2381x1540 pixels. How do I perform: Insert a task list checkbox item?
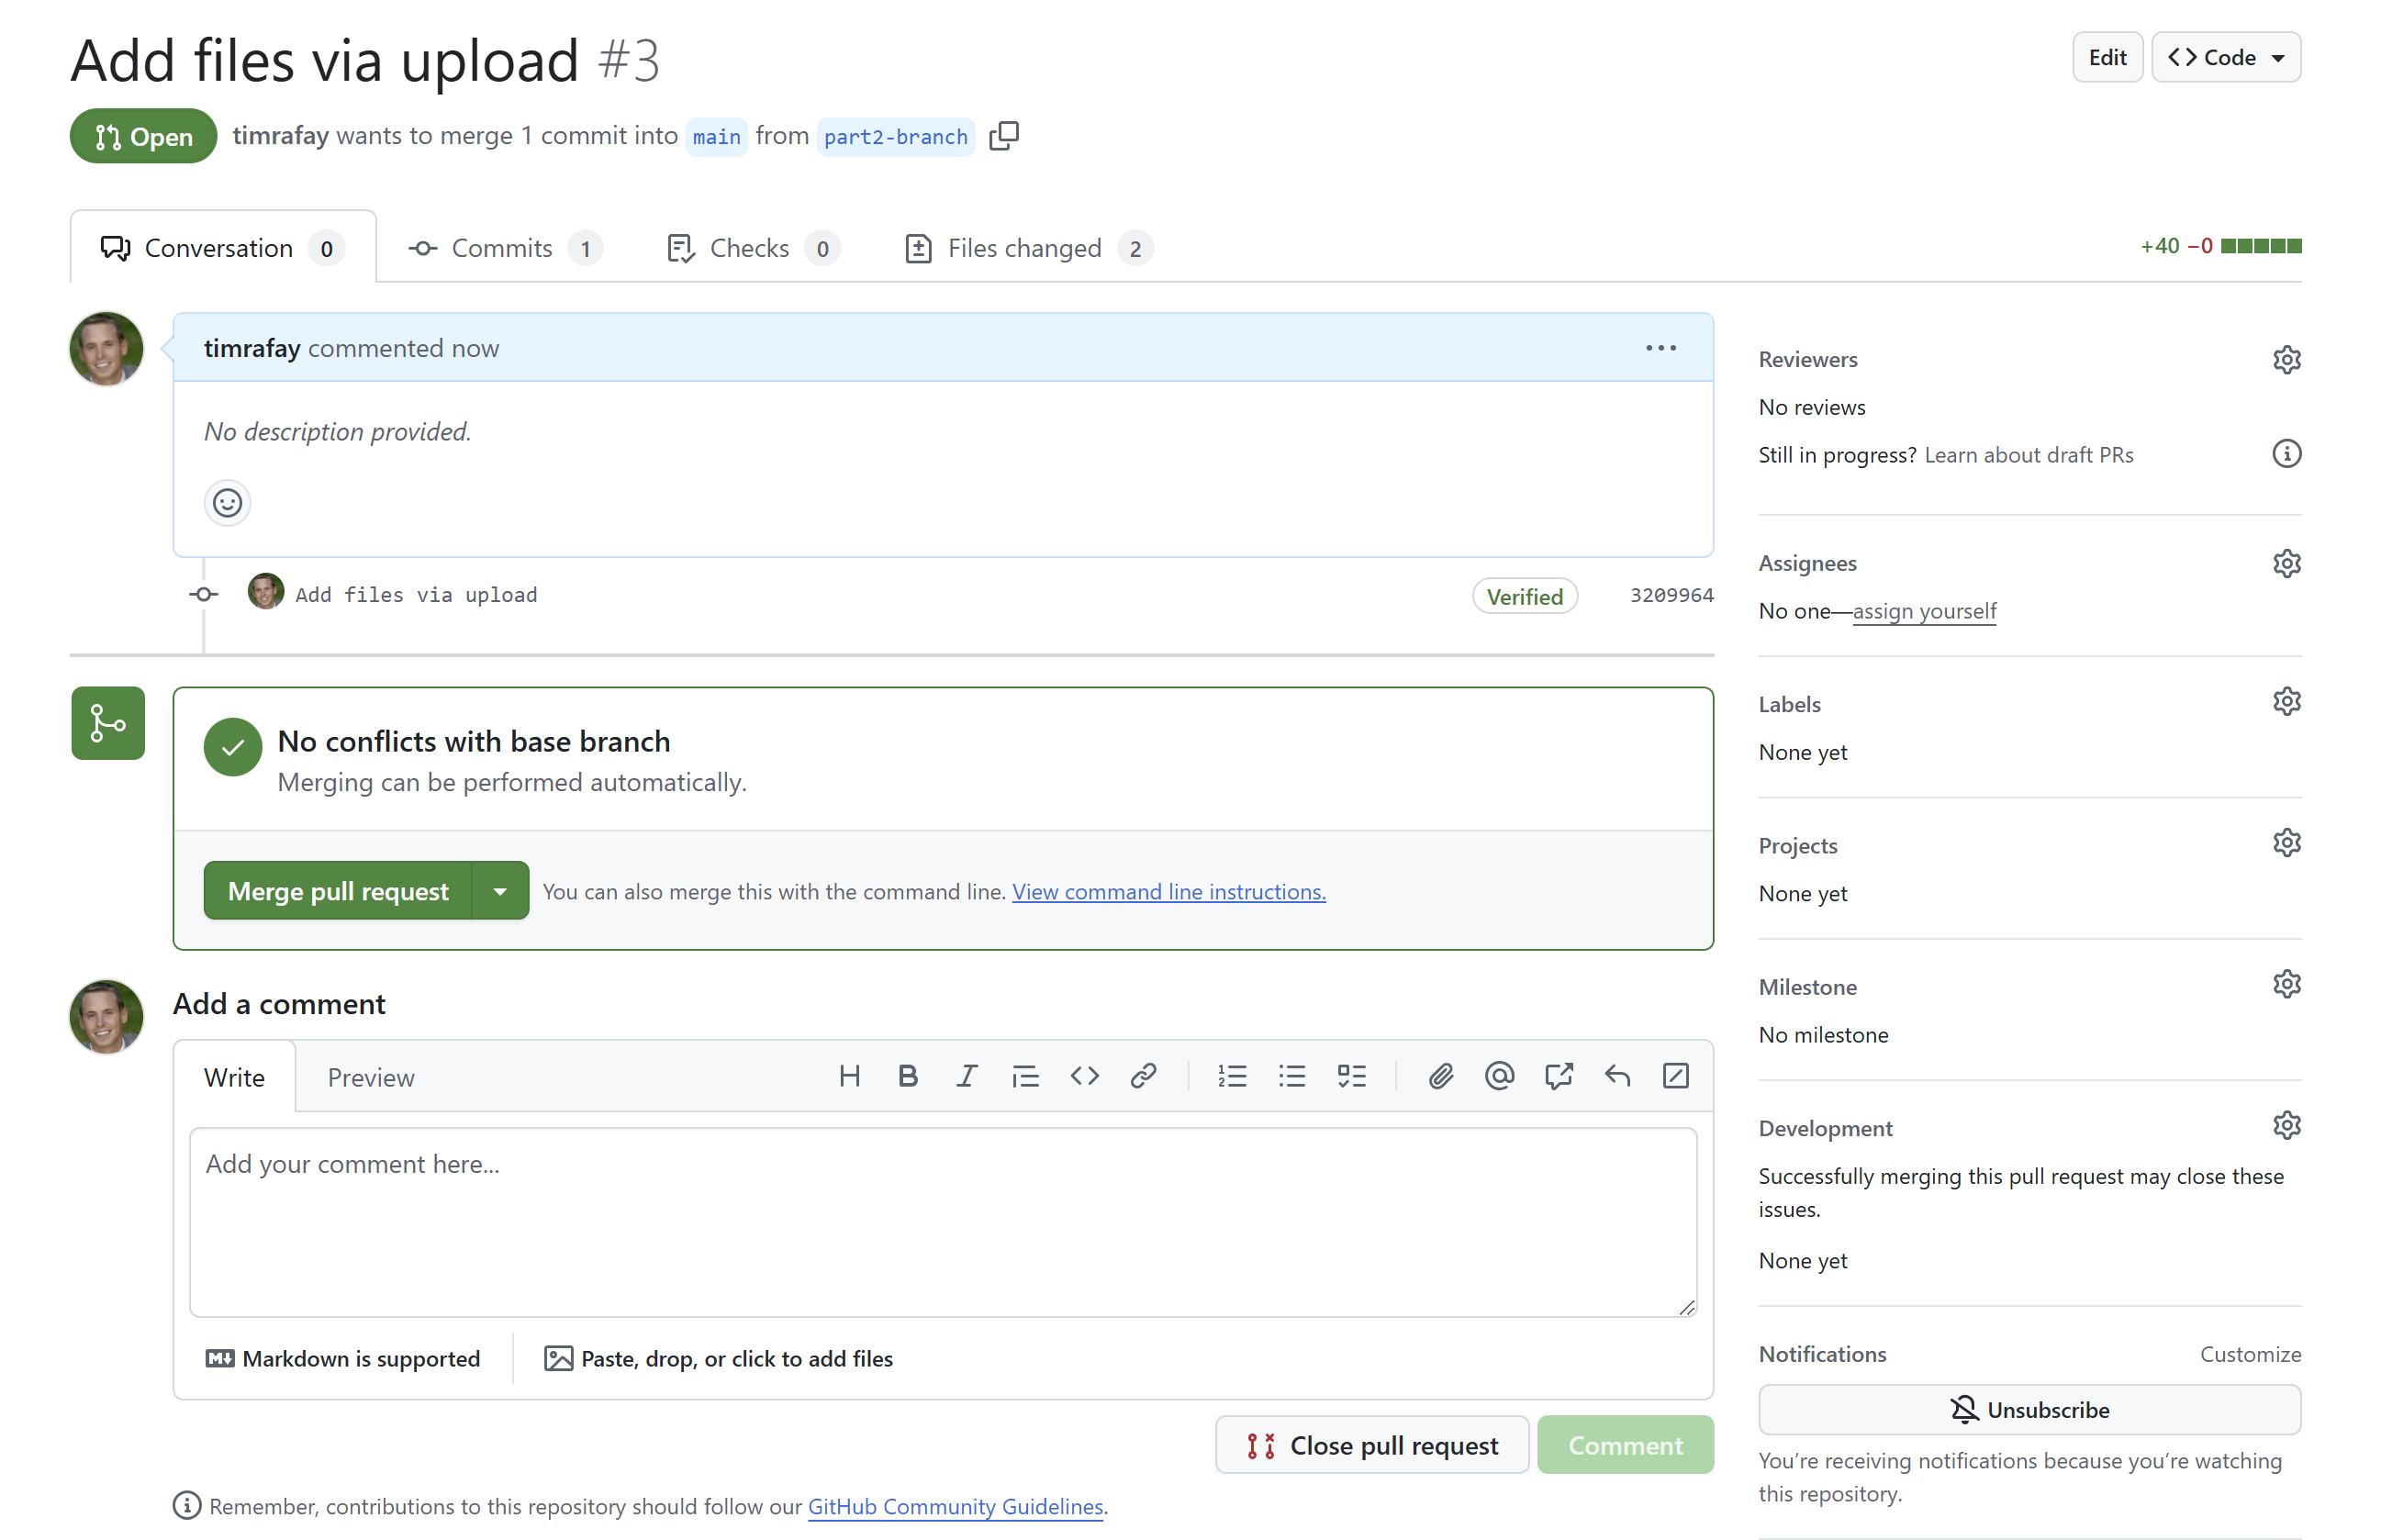point(1351,1076)
